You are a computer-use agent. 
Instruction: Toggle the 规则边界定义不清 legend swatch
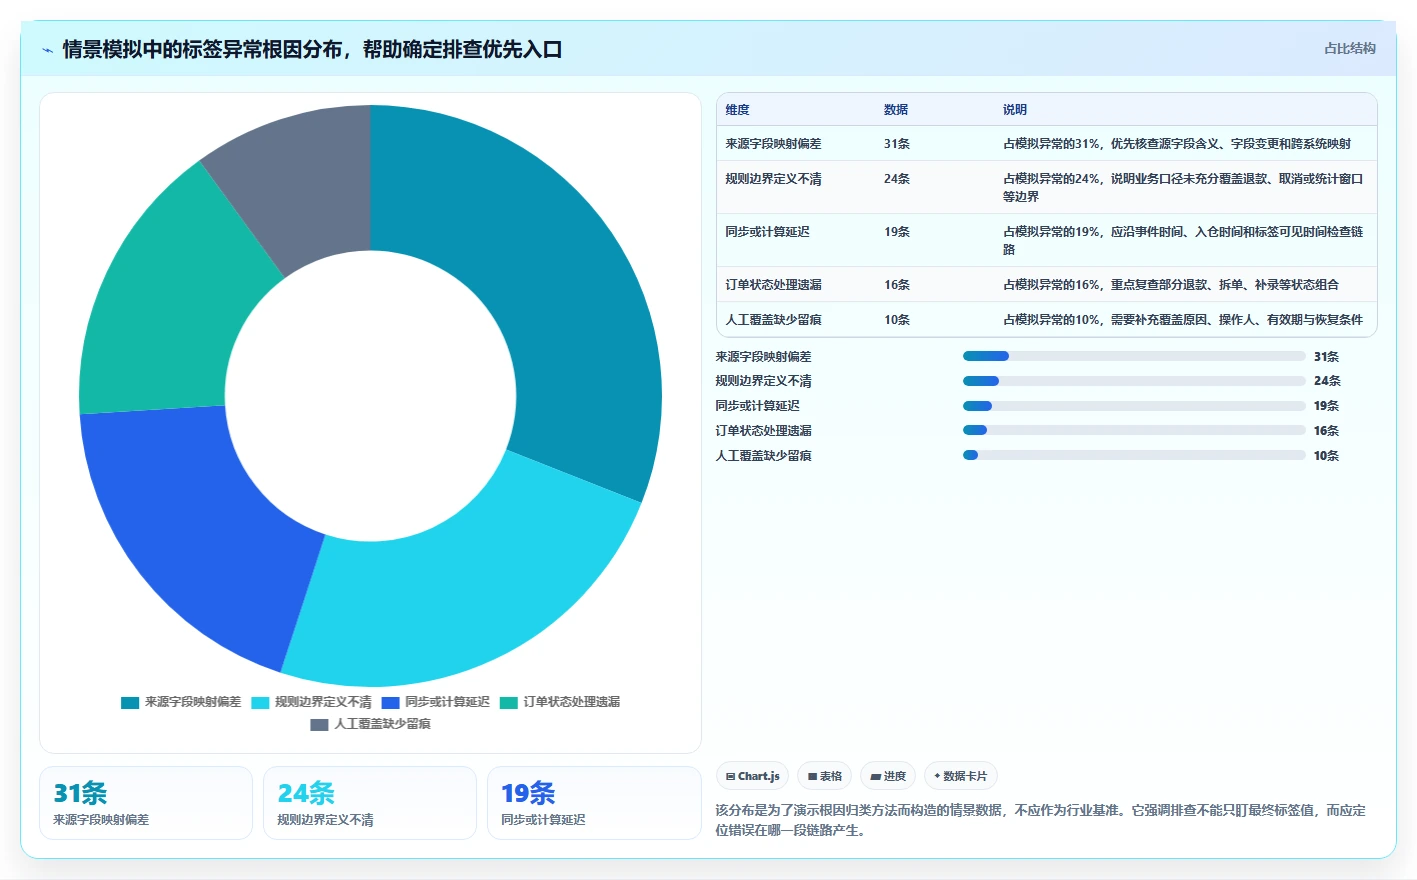click(x=260, y=702)
